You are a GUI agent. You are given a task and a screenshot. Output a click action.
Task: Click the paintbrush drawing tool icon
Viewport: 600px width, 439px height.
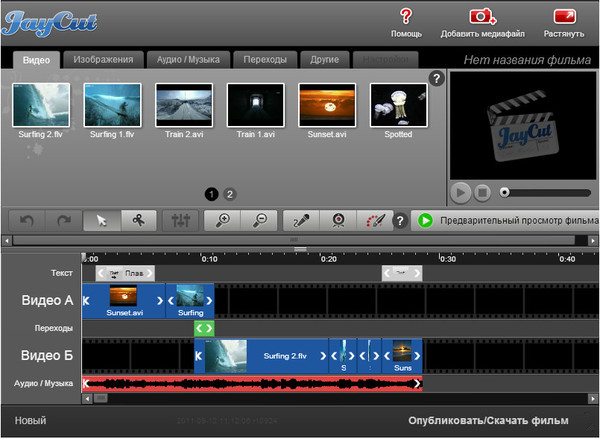[375, 220]
